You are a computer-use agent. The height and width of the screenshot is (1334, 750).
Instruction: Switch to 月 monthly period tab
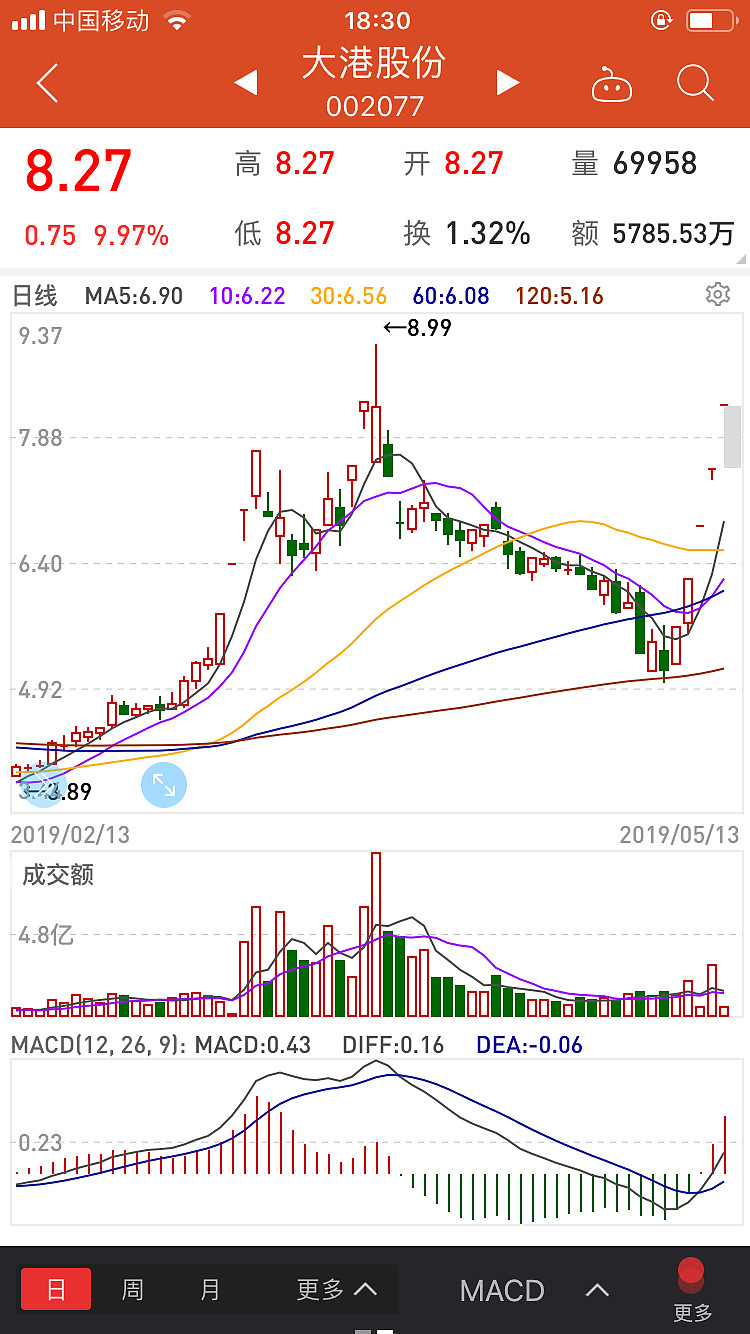[x=210, y=1289]
